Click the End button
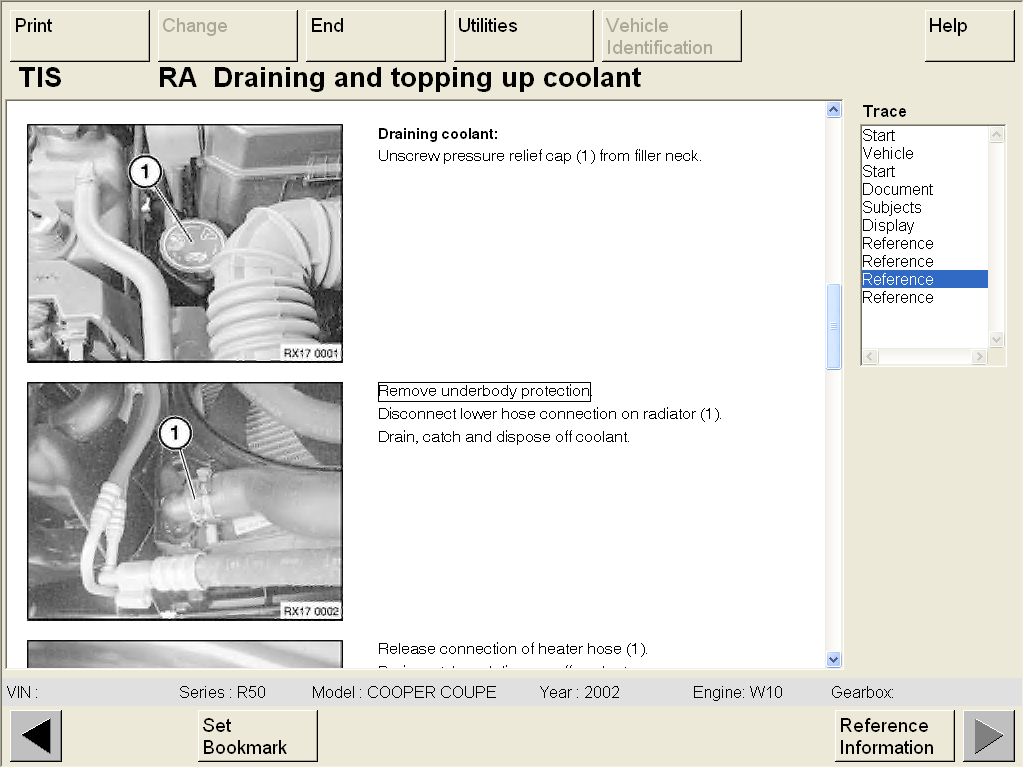Image resolution: width=1024 pixels, height=768 pixels. [x=376, y=35]
